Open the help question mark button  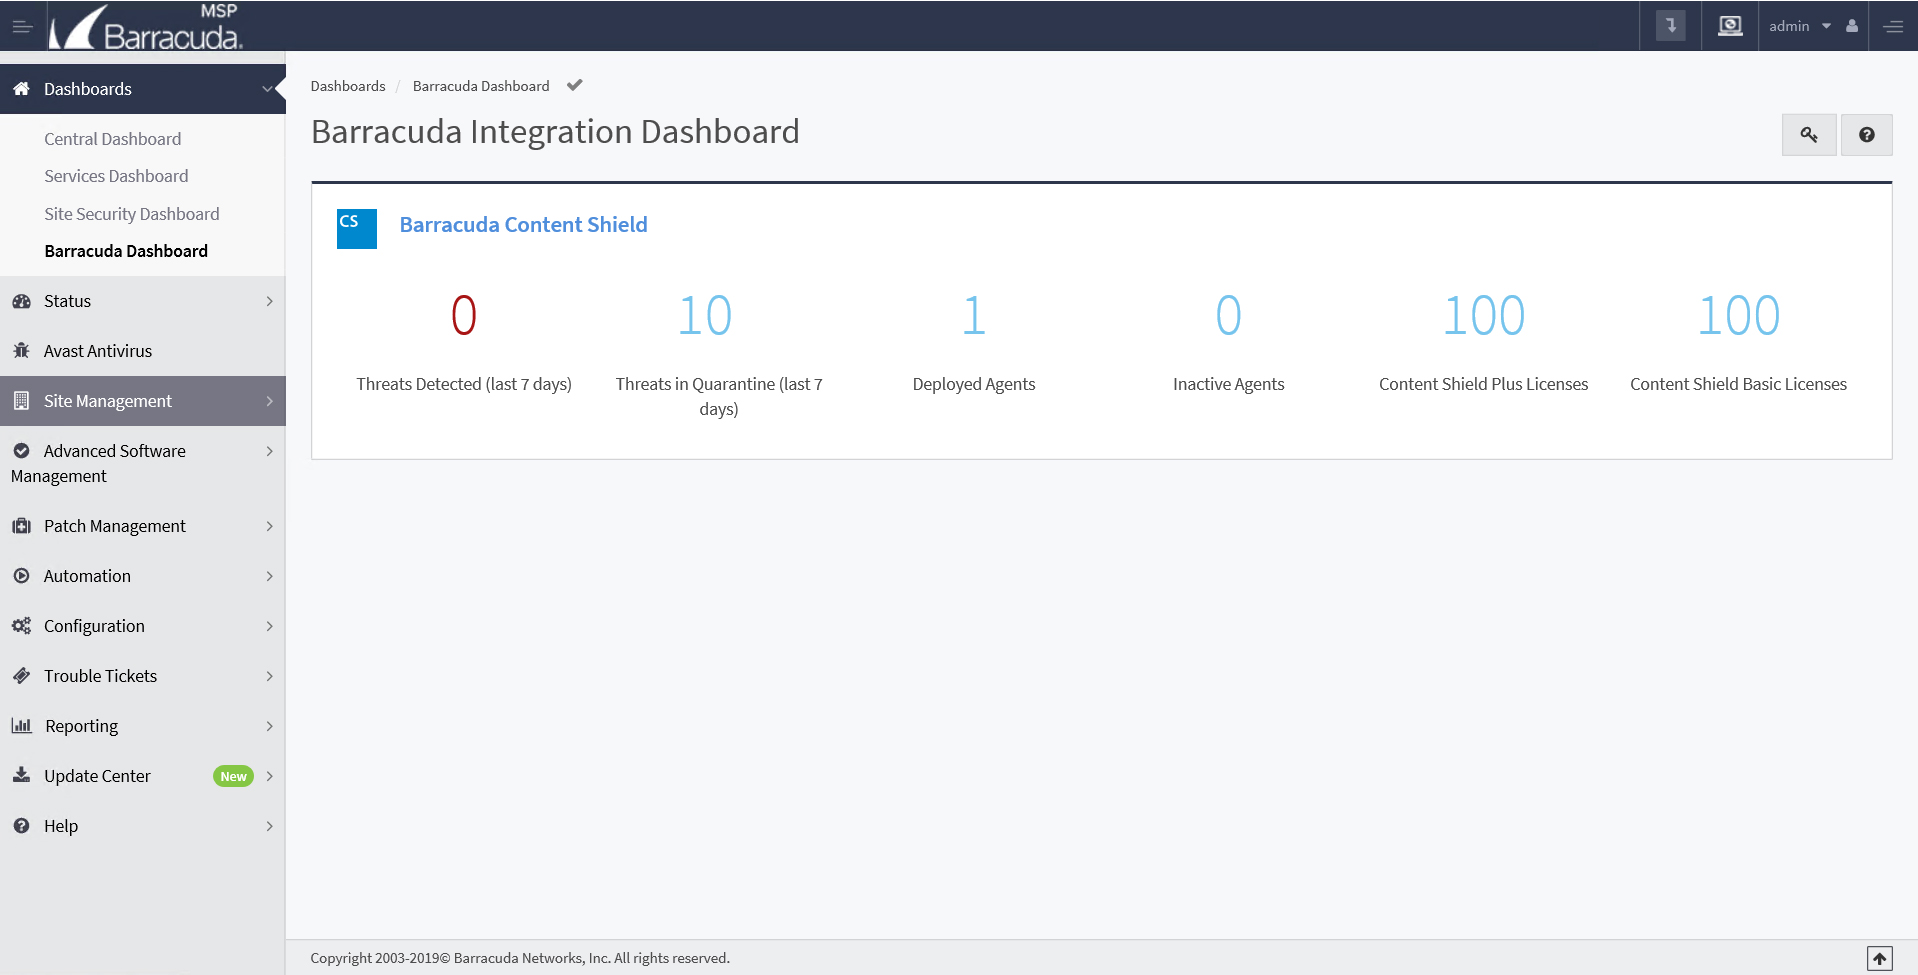click(1867, 135)
